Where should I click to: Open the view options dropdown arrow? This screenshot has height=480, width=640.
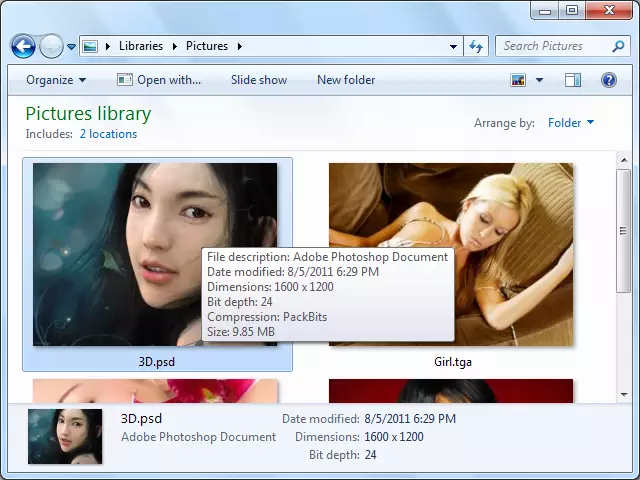click(x=539, y=80)
